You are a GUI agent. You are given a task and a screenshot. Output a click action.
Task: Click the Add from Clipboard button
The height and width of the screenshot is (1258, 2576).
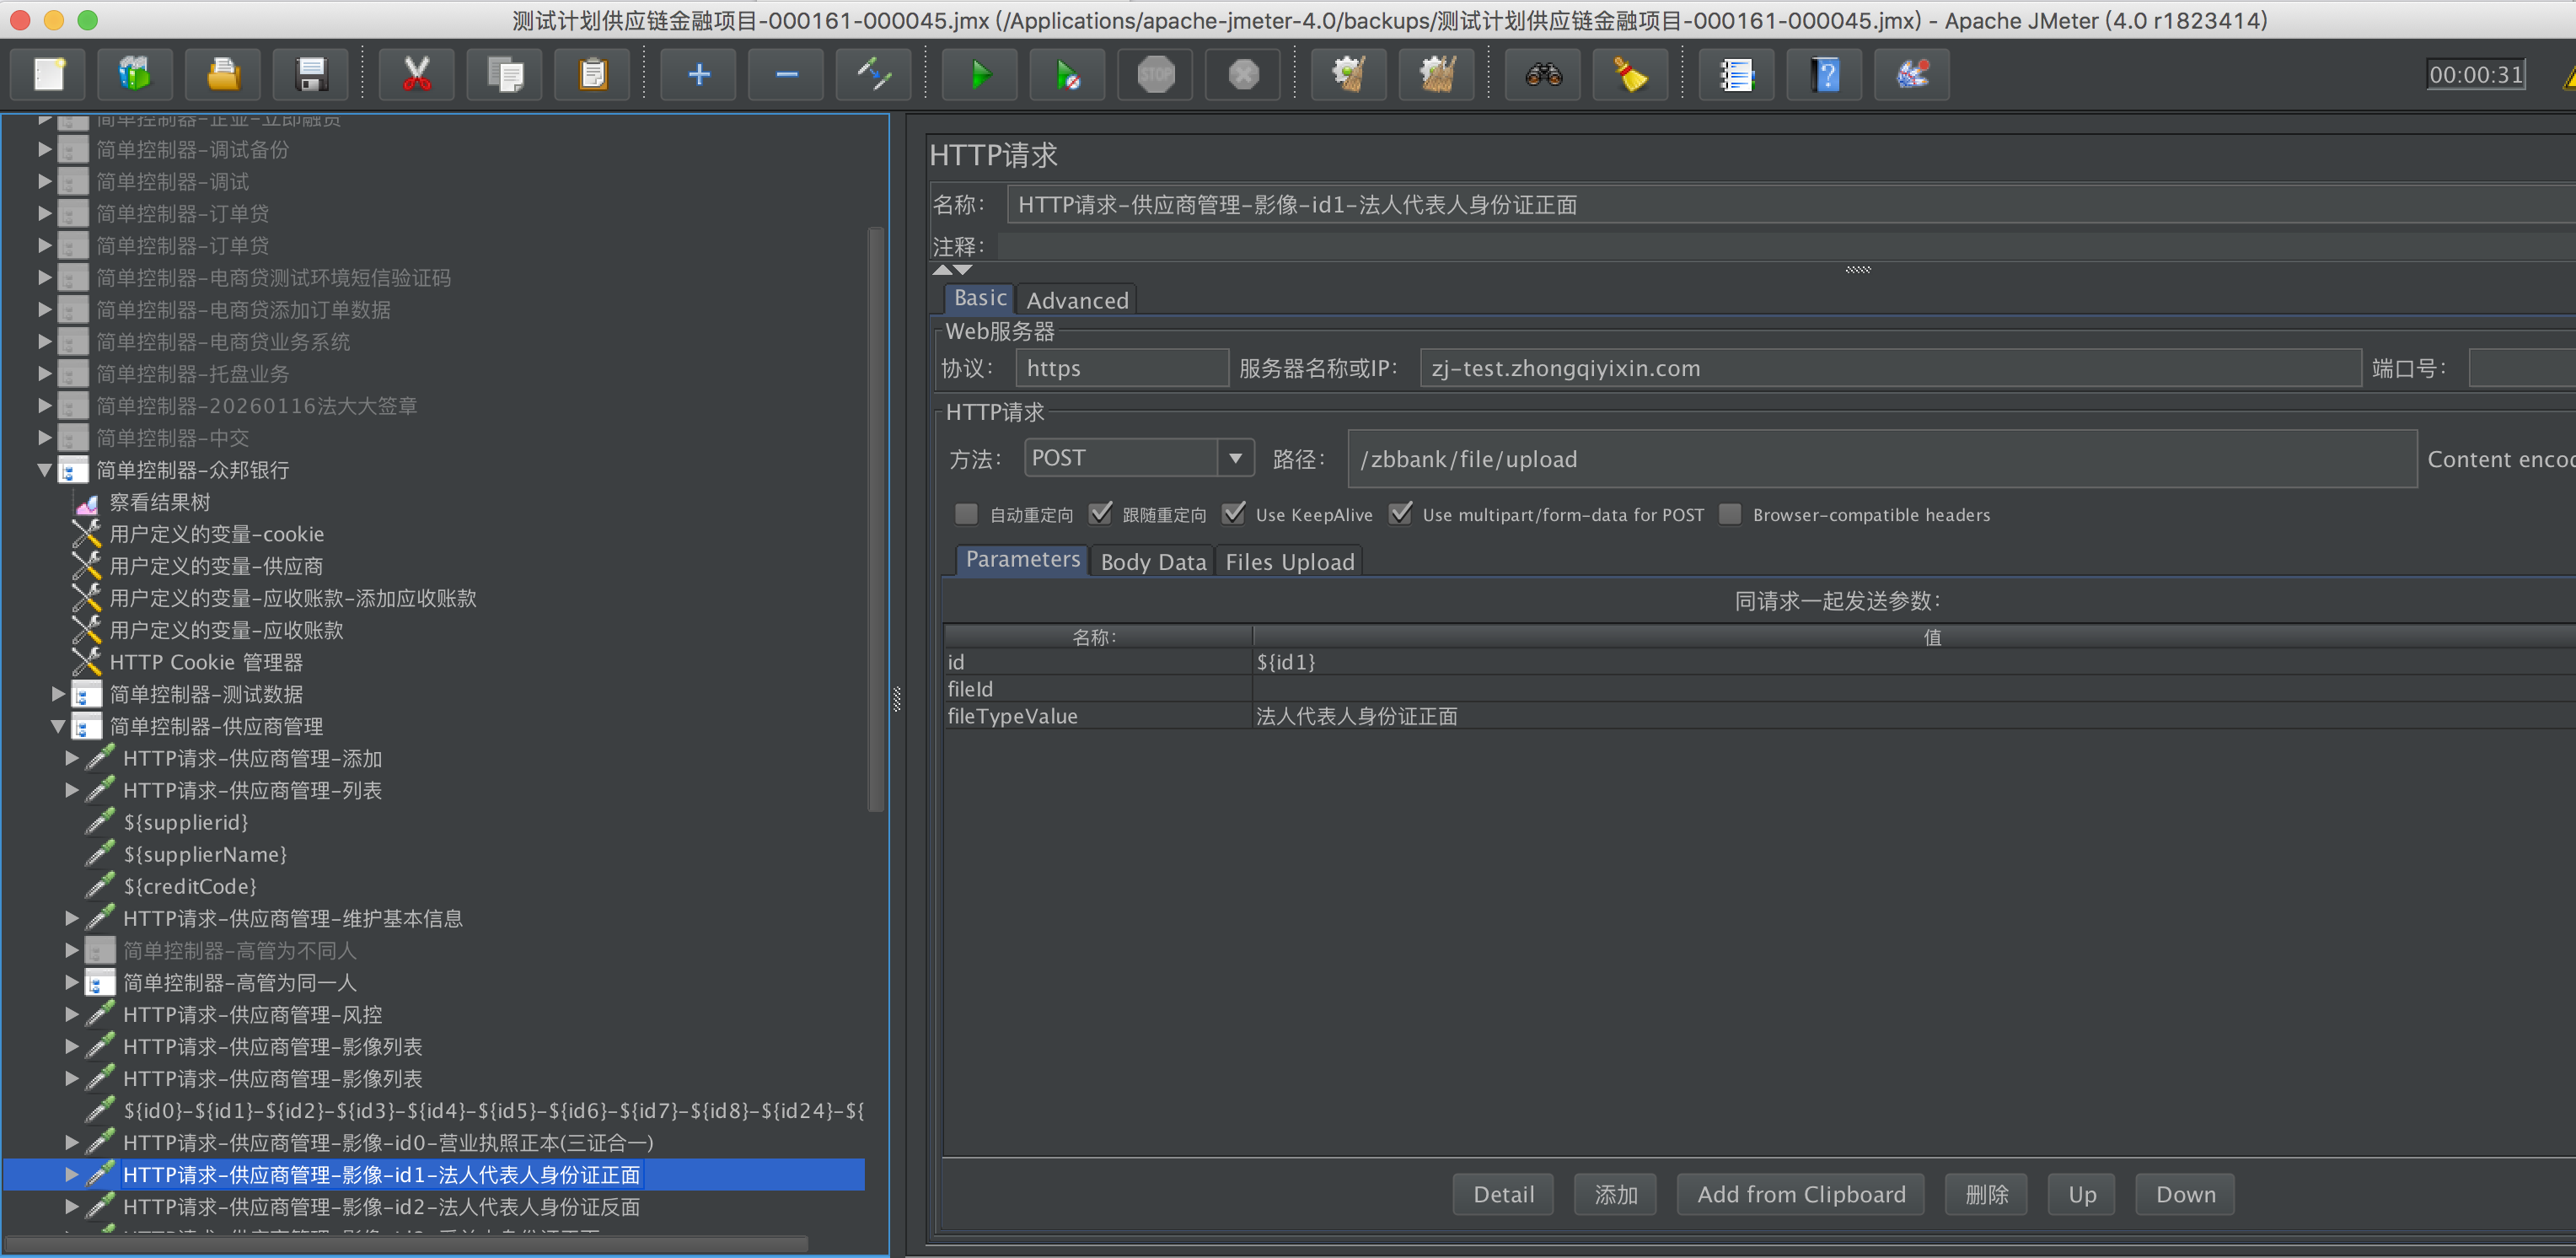tap(1800, 1194)
